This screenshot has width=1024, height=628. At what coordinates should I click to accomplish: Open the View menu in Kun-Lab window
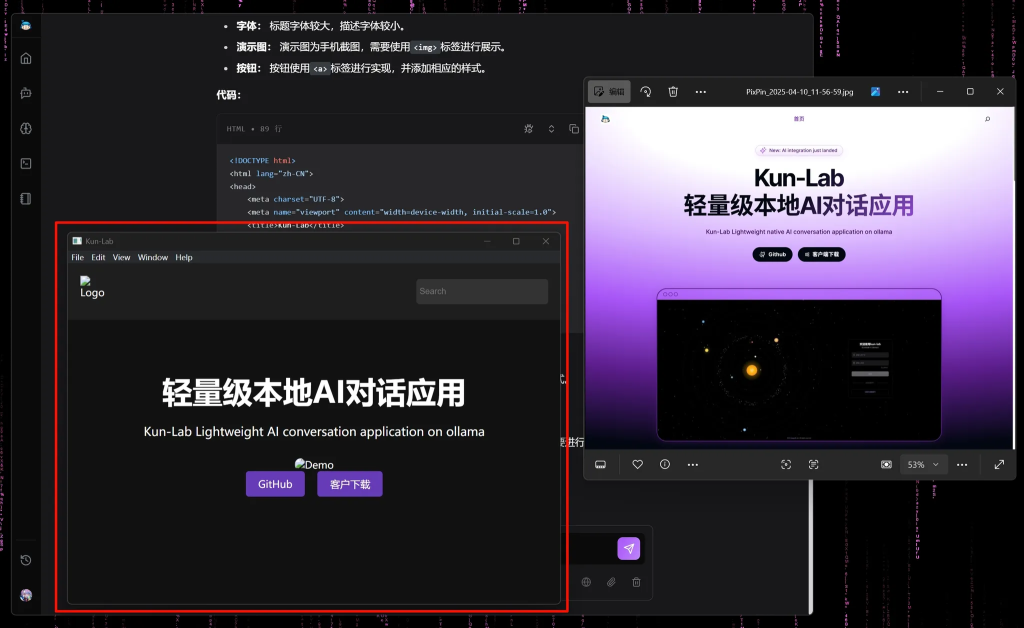[x=121, y=257]
